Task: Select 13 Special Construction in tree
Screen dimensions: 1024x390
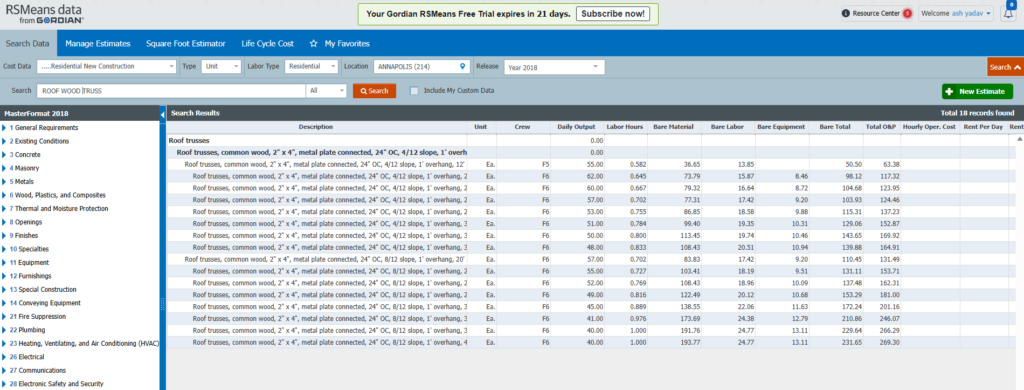Action: (42, 289)
